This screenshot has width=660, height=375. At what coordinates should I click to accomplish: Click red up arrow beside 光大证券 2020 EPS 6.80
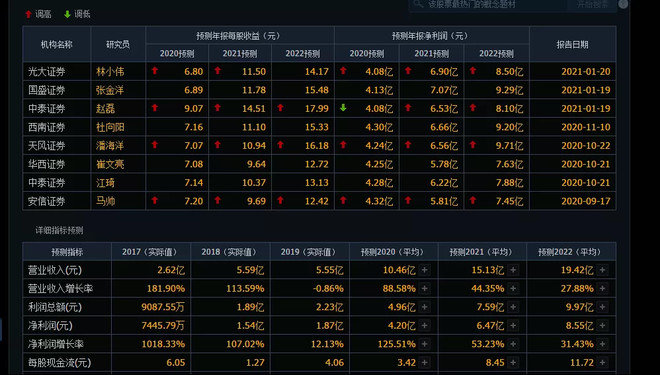point(155,71)
